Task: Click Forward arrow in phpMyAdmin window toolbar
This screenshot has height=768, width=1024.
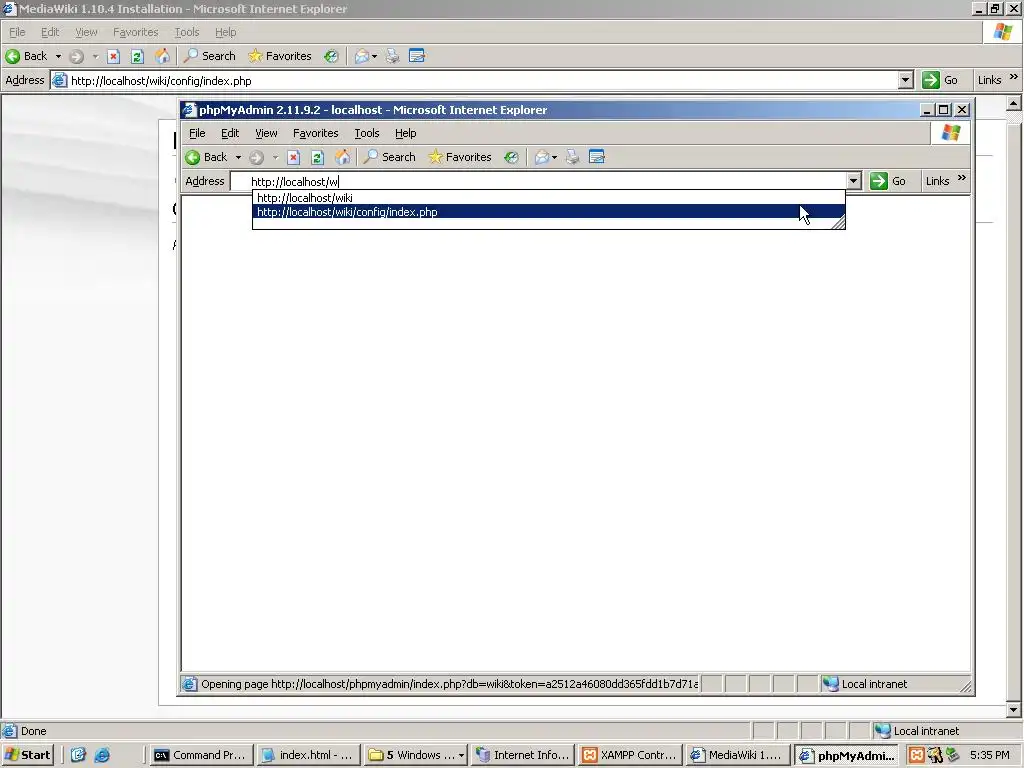Action: (x=257, y=157)
